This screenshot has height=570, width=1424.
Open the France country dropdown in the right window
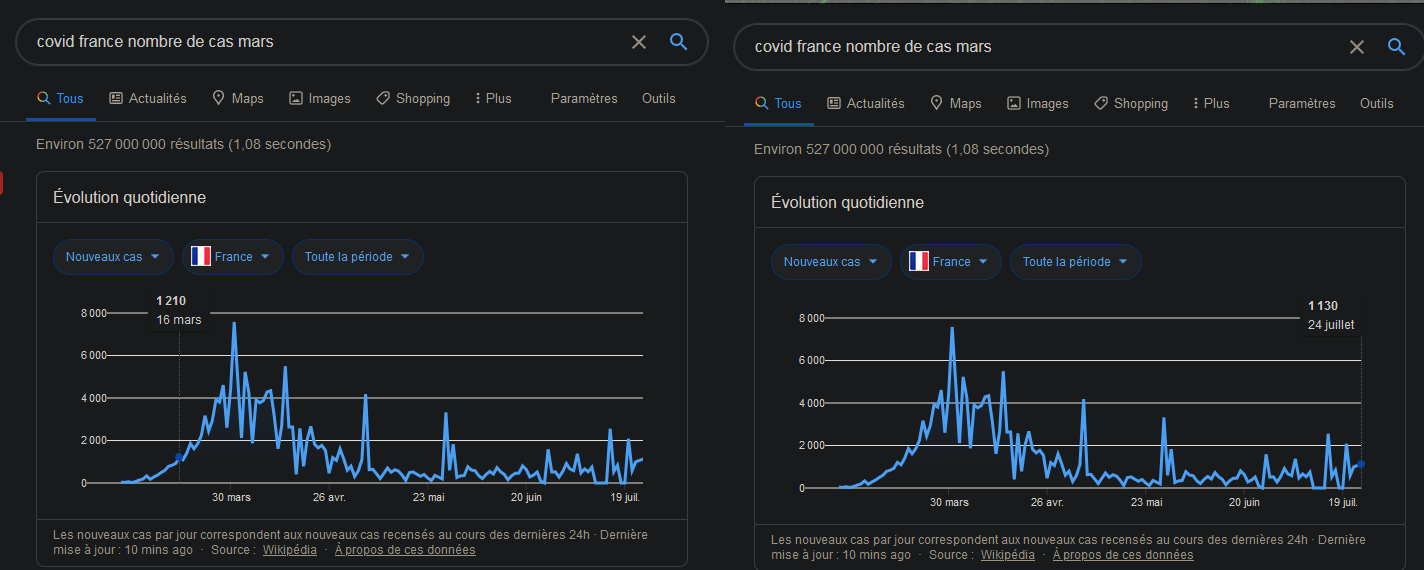[950, 261]
